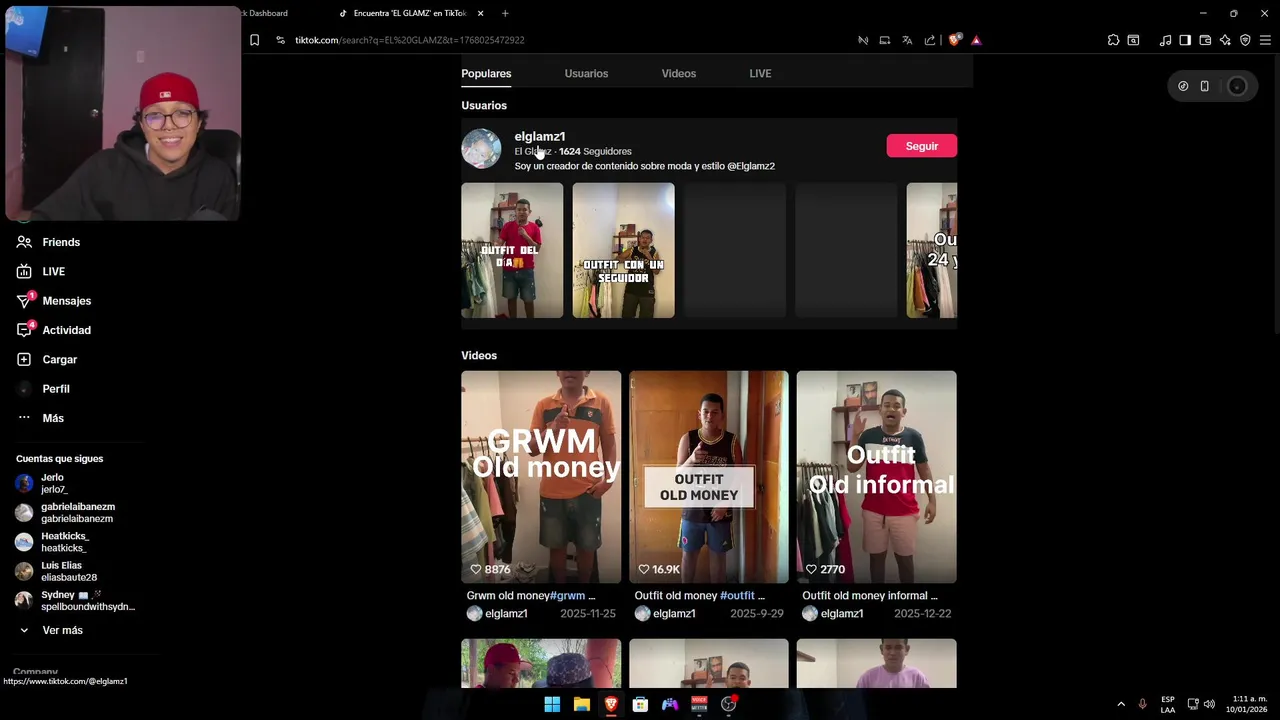Click the site settings icon beside URL
This screenshot has width=1280, height=720.
point(280,40)
